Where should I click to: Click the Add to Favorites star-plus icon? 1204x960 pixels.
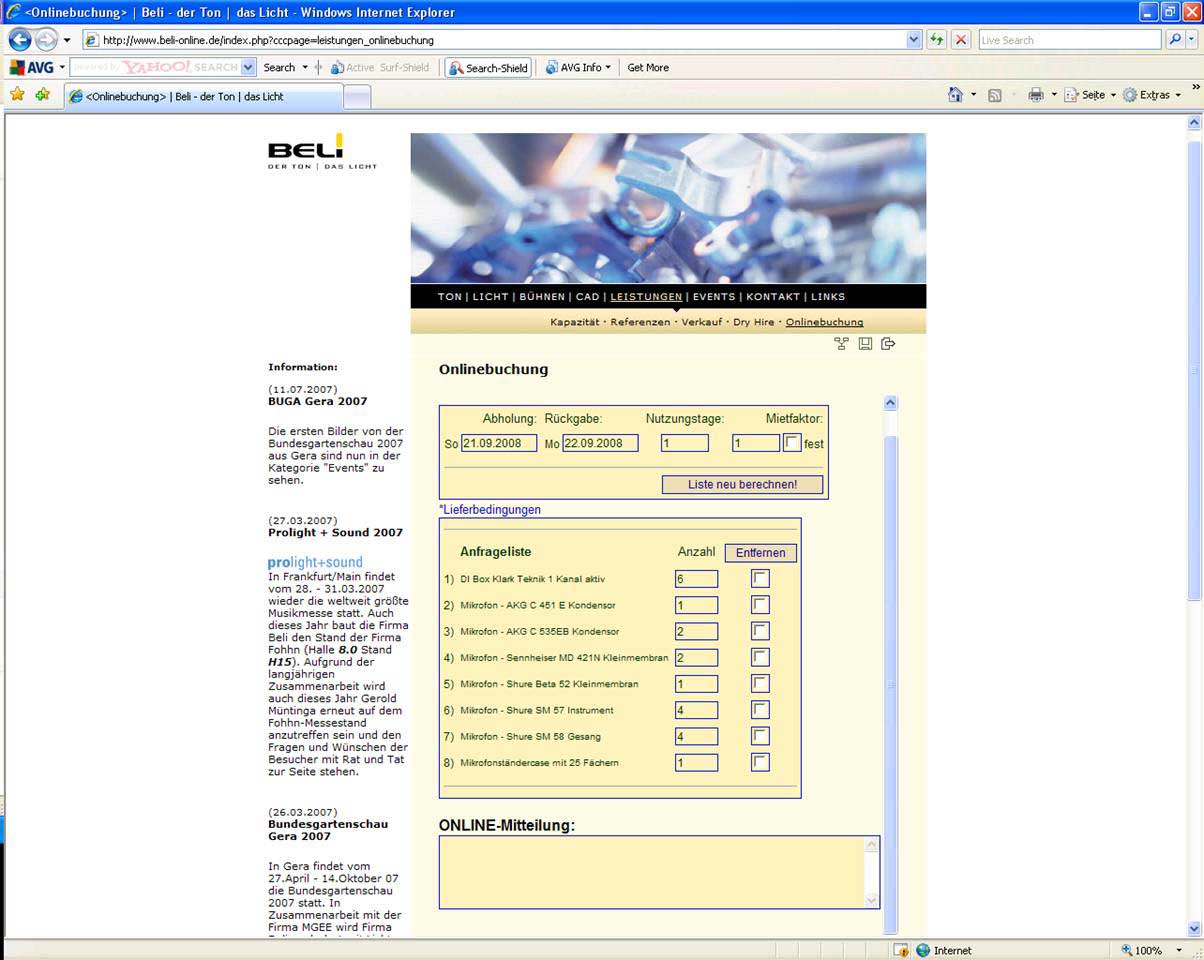[x=42, y=95]
